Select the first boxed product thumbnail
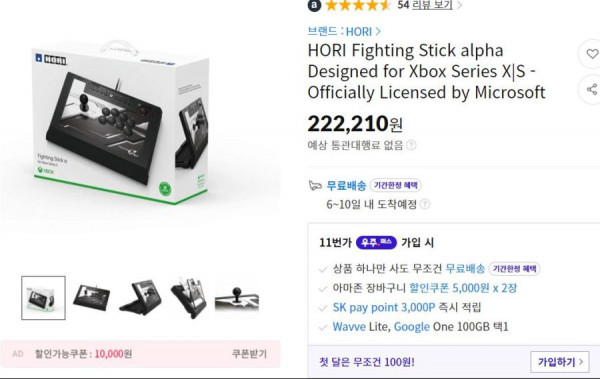The width and height of the screenshot is (600, 379). pyautogui.click(x=43, y=298)
